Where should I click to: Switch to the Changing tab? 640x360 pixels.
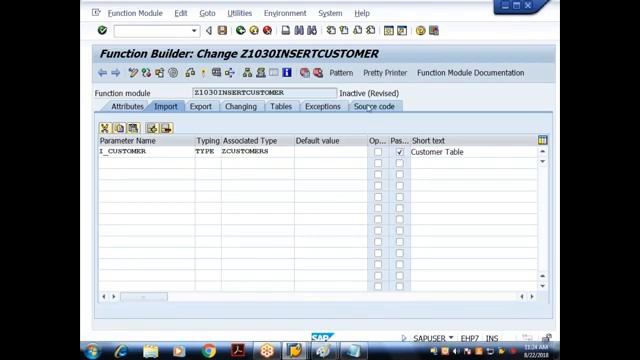coord(241,106)
